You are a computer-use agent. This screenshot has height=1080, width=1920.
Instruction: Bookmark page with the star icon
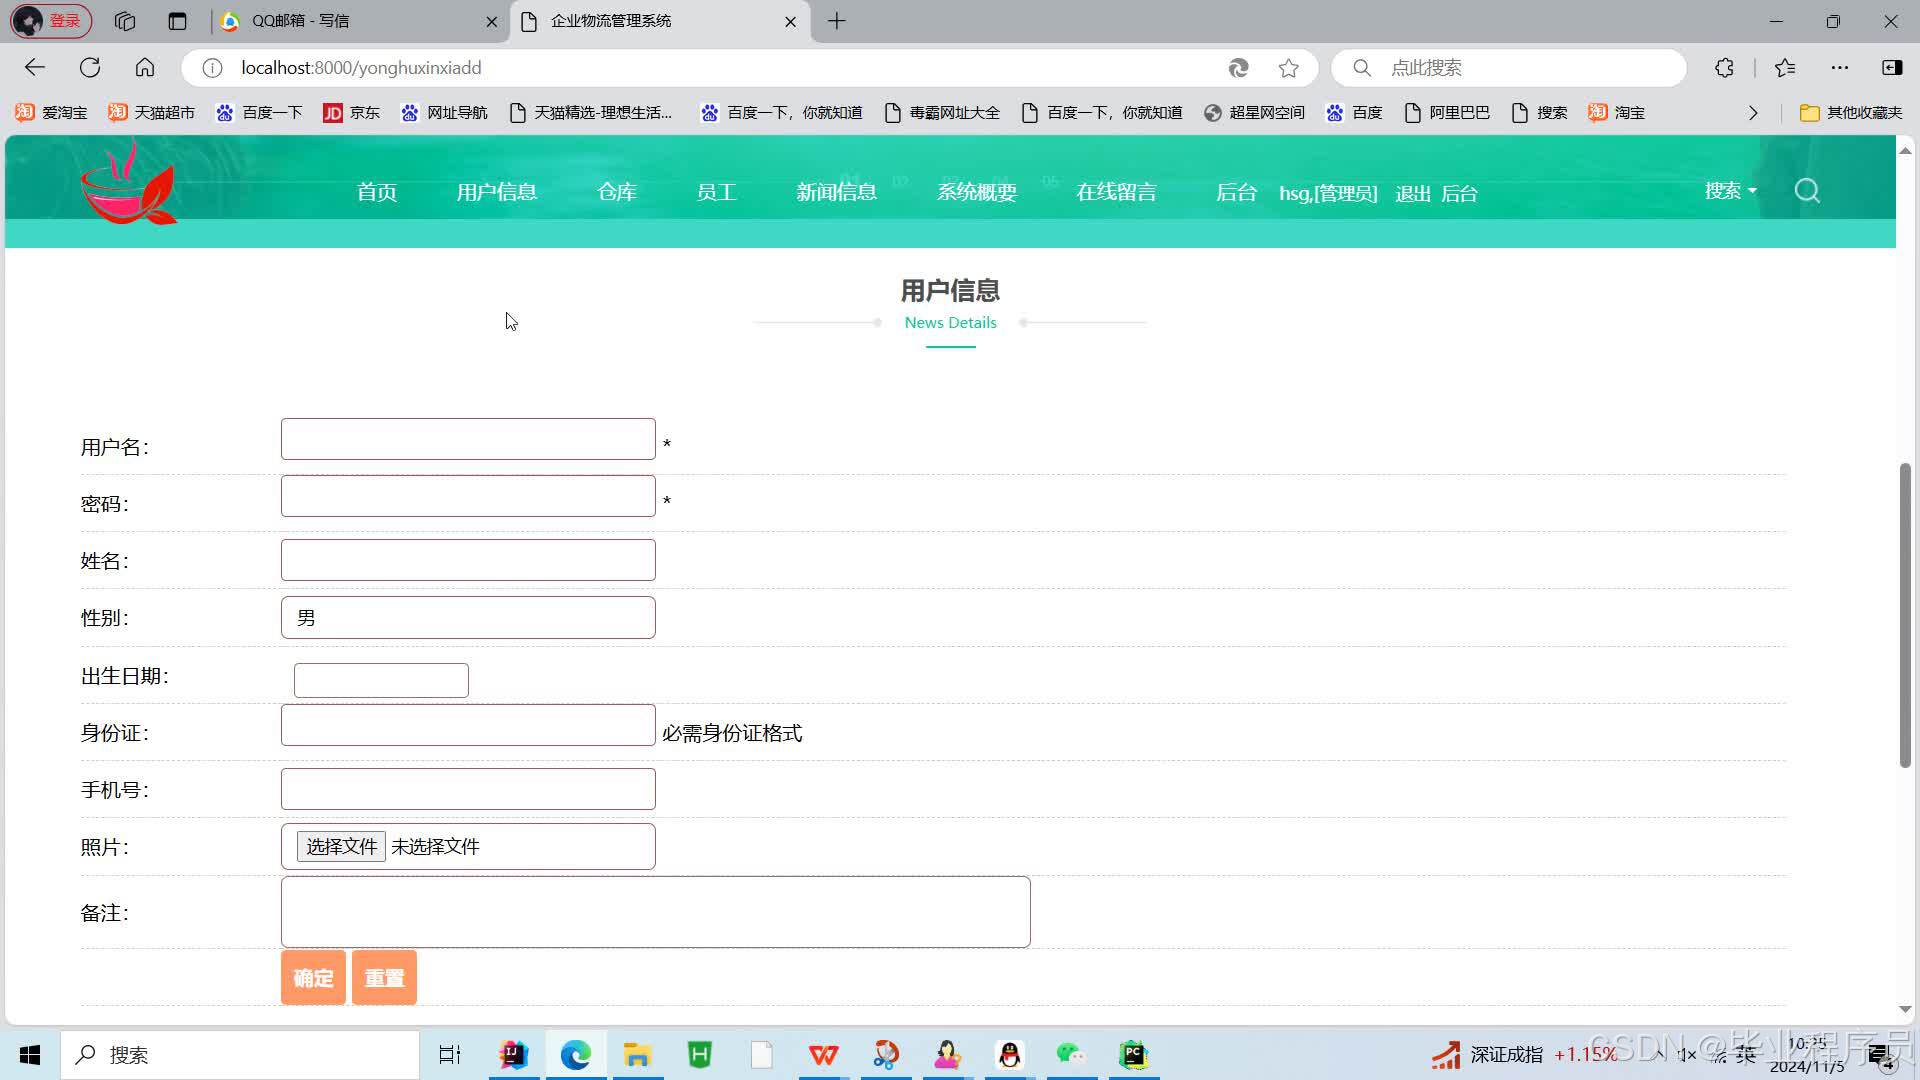click(1288, 68)
